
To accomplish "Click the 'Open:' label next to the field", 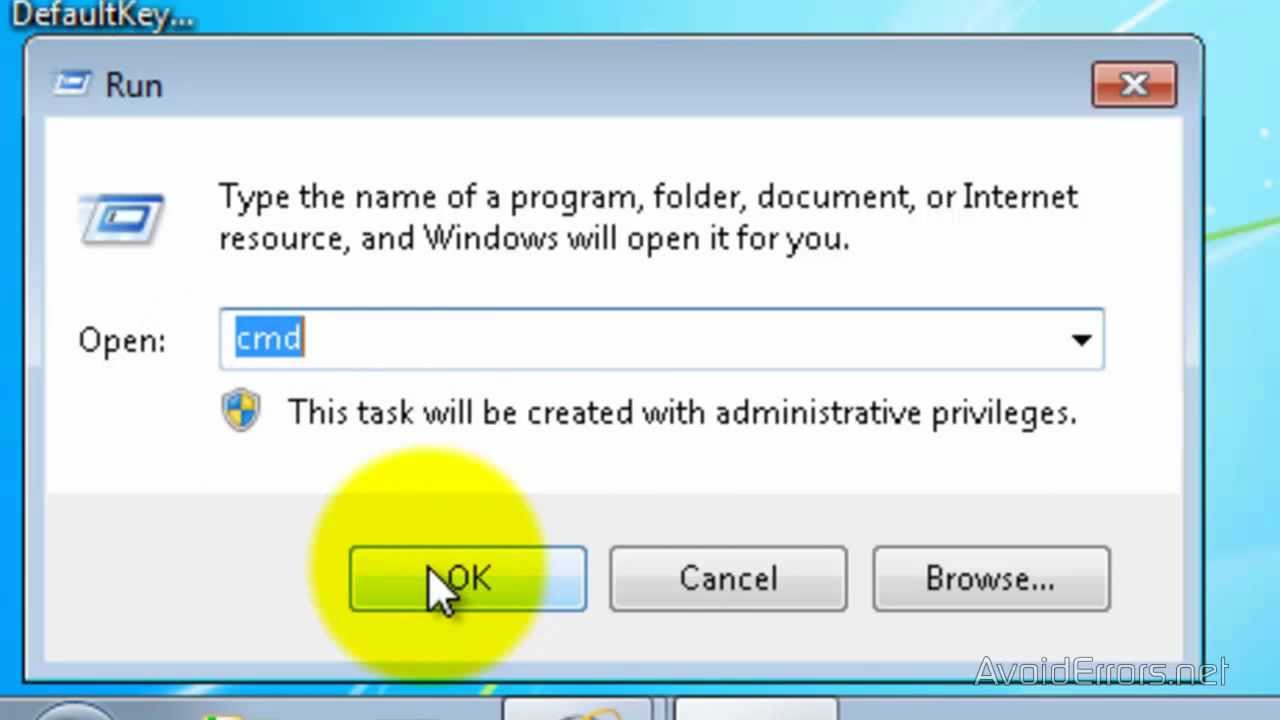I will [x=122, y=340].
